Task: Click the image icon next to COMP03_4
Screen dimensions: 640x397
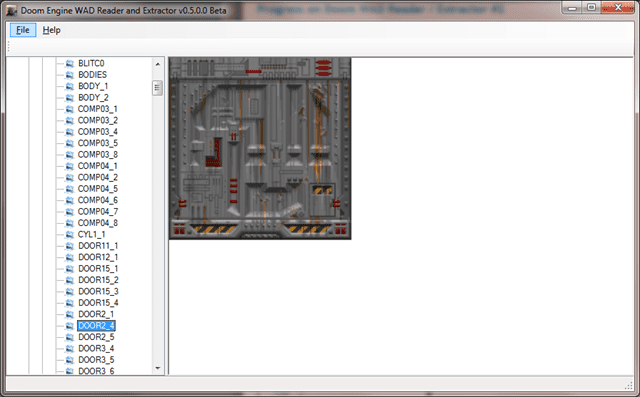Action: tap(70, 132)
